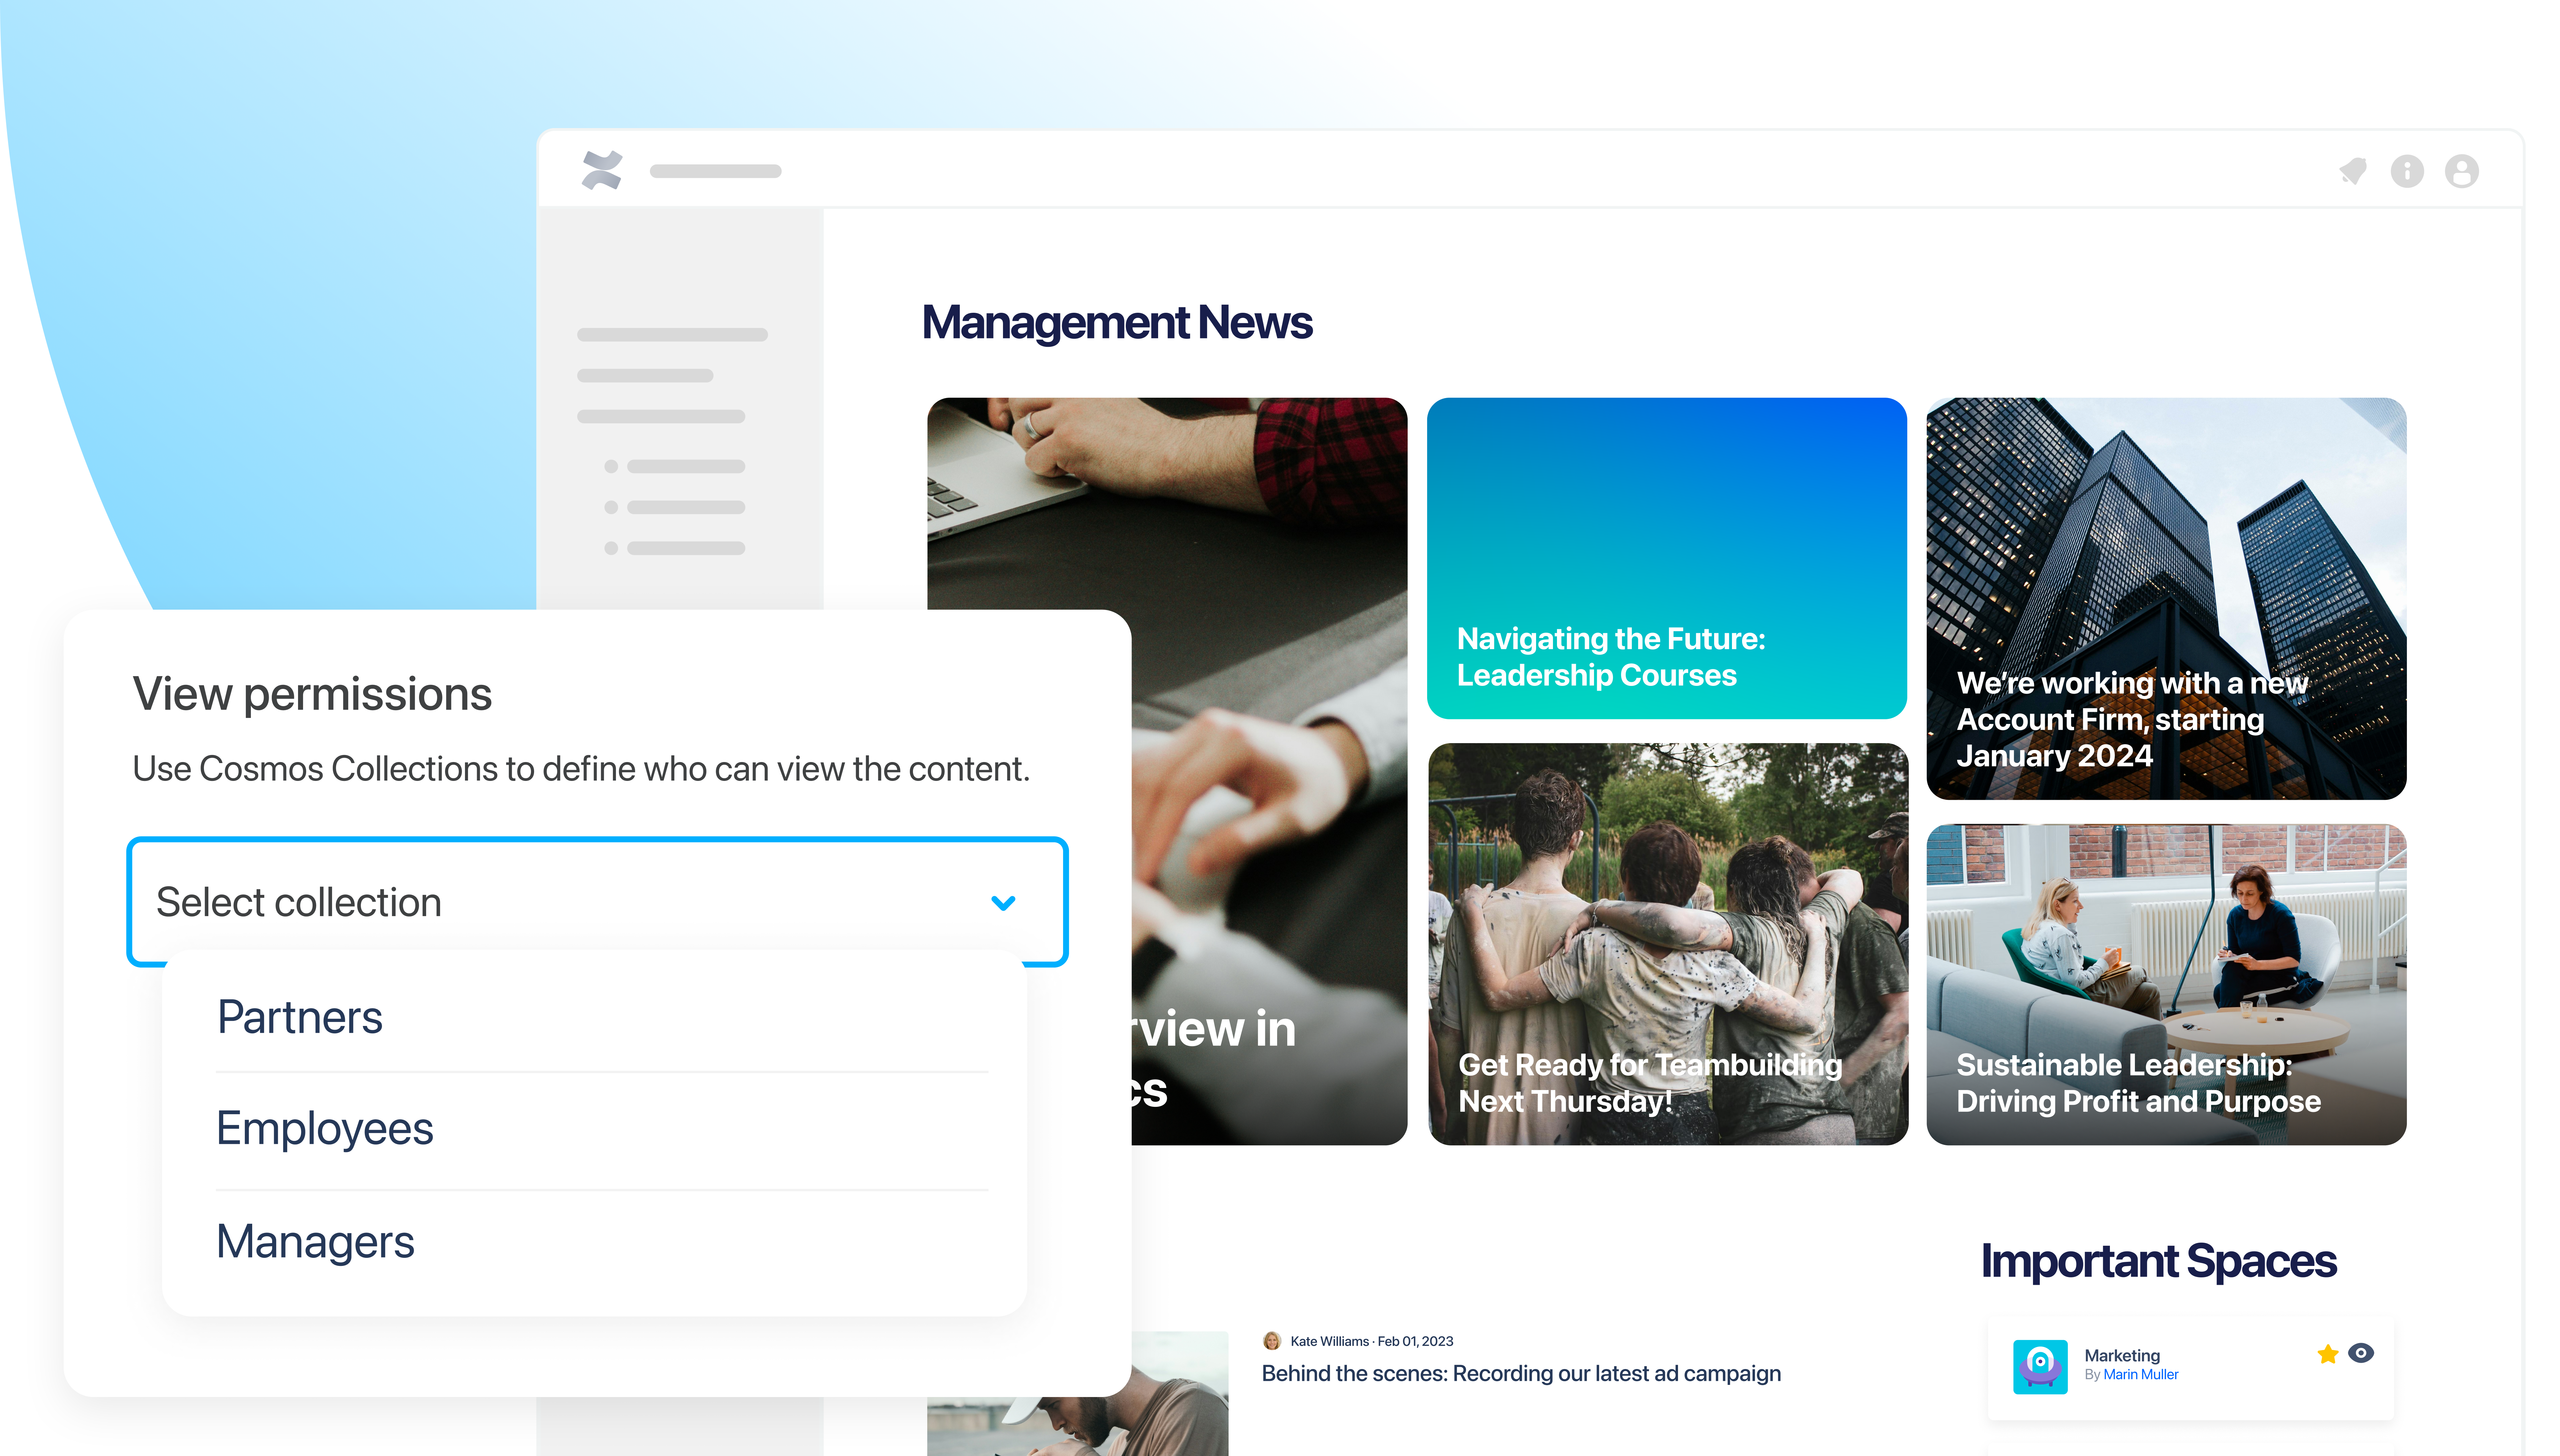Choose Employees from collection list
This screenshot has width=2560, height=1456.
325,1128
